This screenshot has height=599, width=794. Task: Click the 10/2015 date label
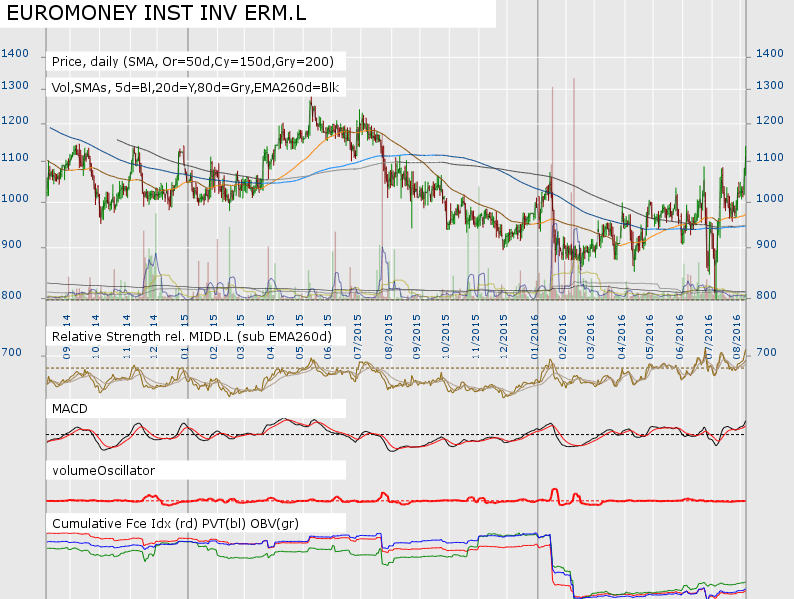(x=446, y=337)
